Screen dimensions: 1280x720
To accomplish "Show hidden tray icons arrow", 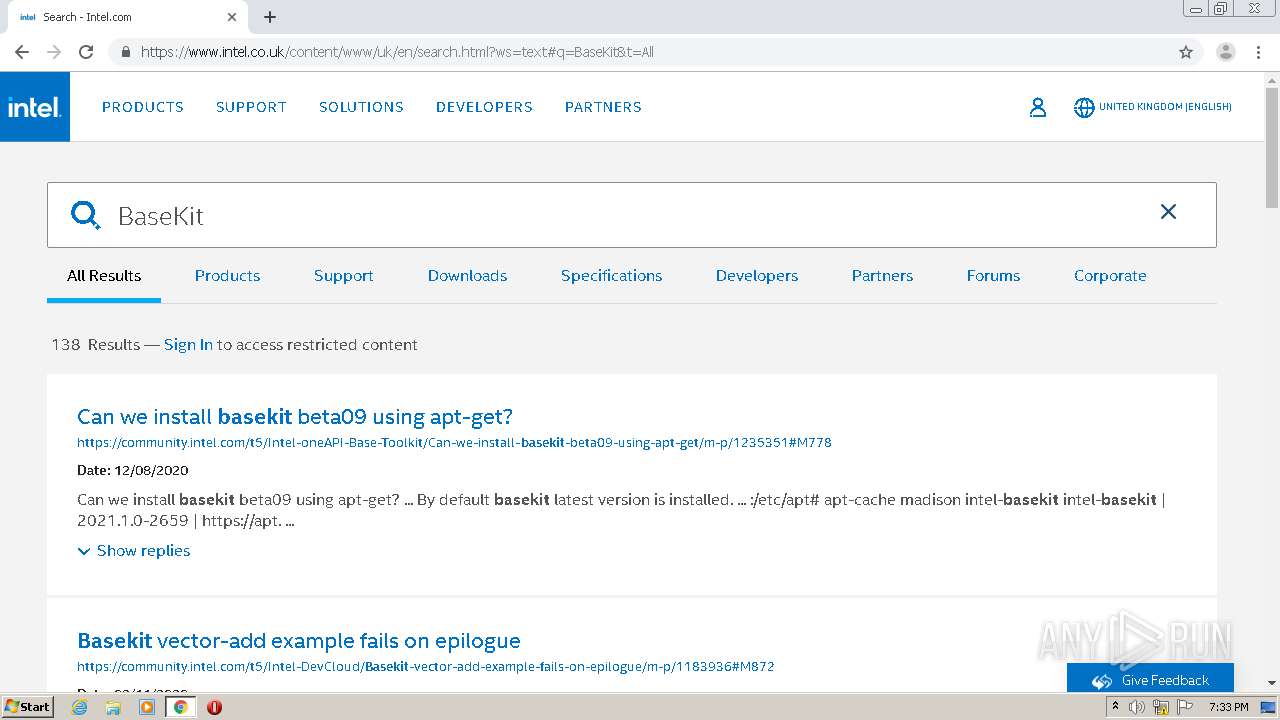I will 1115,707.
